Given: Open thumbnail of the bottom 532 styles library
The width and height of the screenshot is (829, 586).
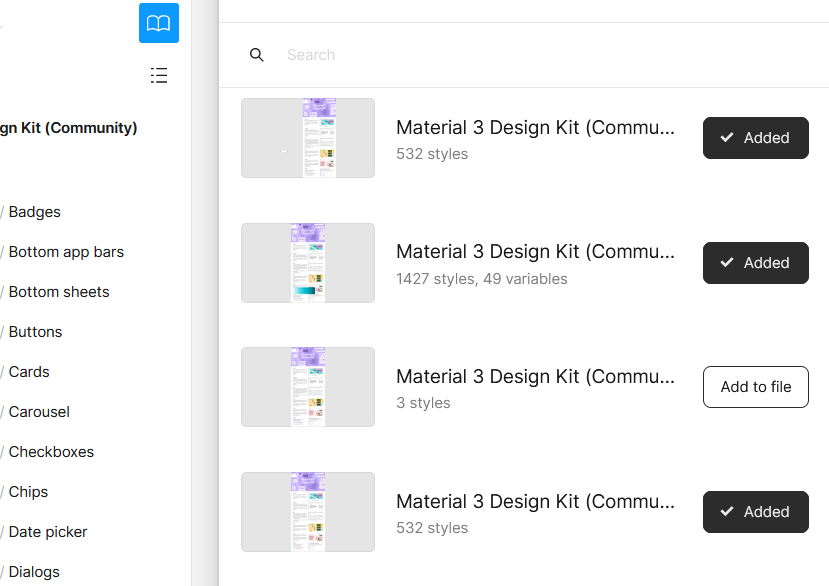Looking at the screenshot, I should 308,512.
